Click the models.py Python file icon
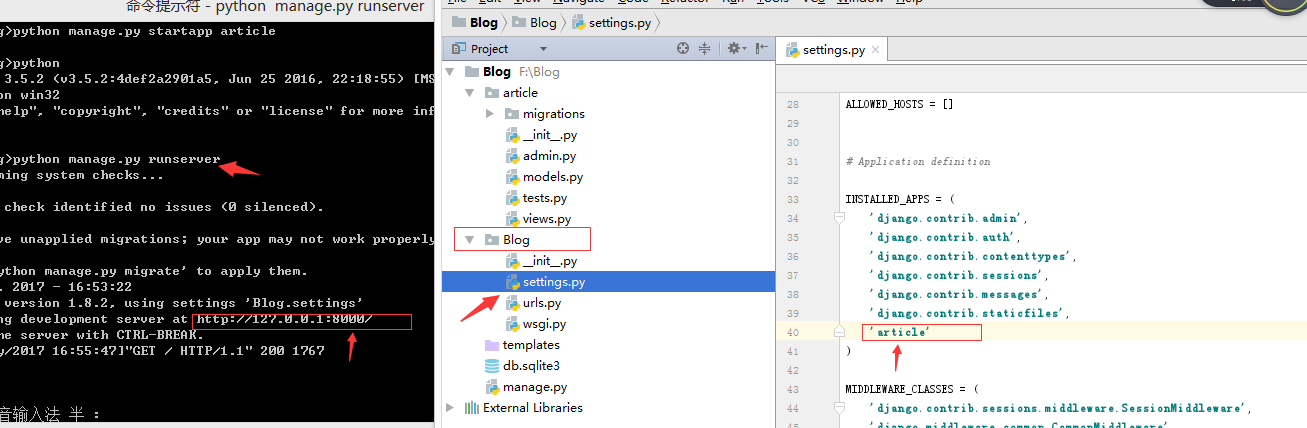 tap(512, 177)
